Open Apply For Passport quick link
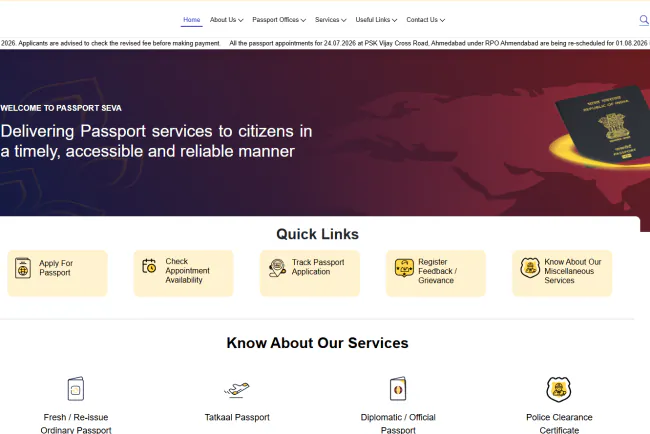 (58, 273)
